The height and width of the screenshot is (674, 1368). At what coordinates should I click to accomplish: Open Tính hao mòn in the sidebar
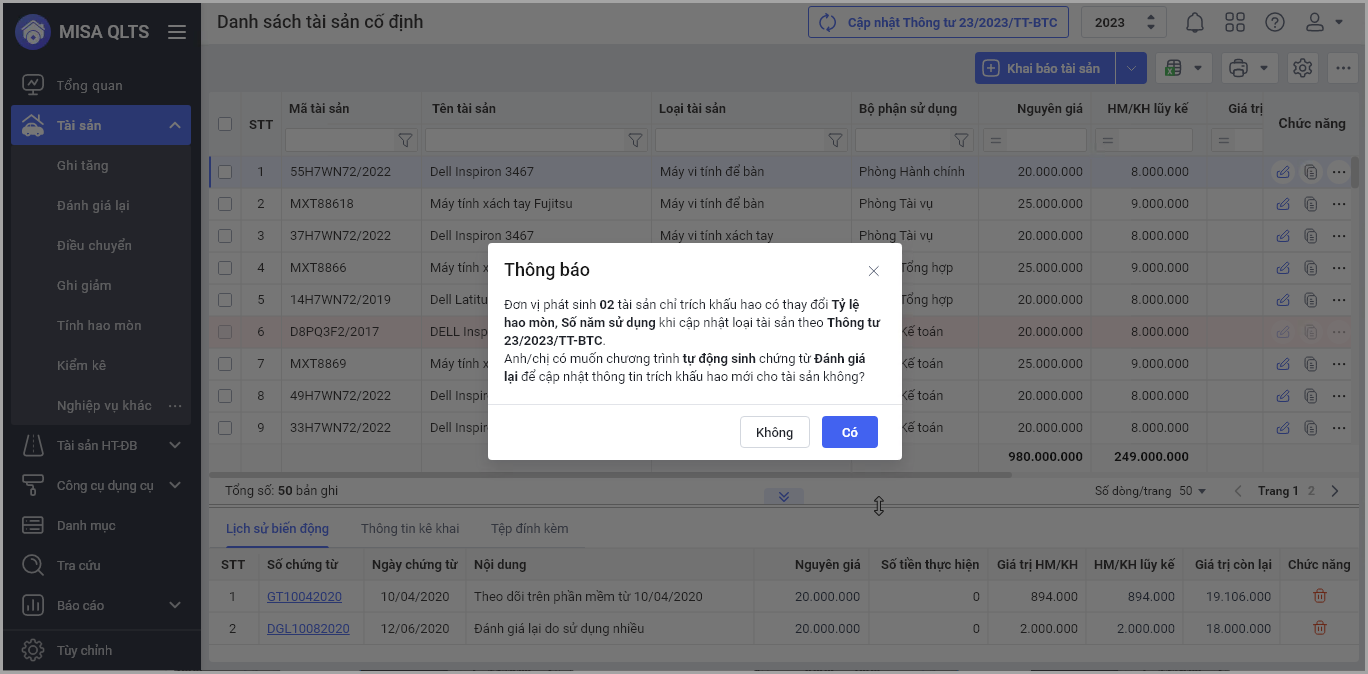(x=99, y=325)
